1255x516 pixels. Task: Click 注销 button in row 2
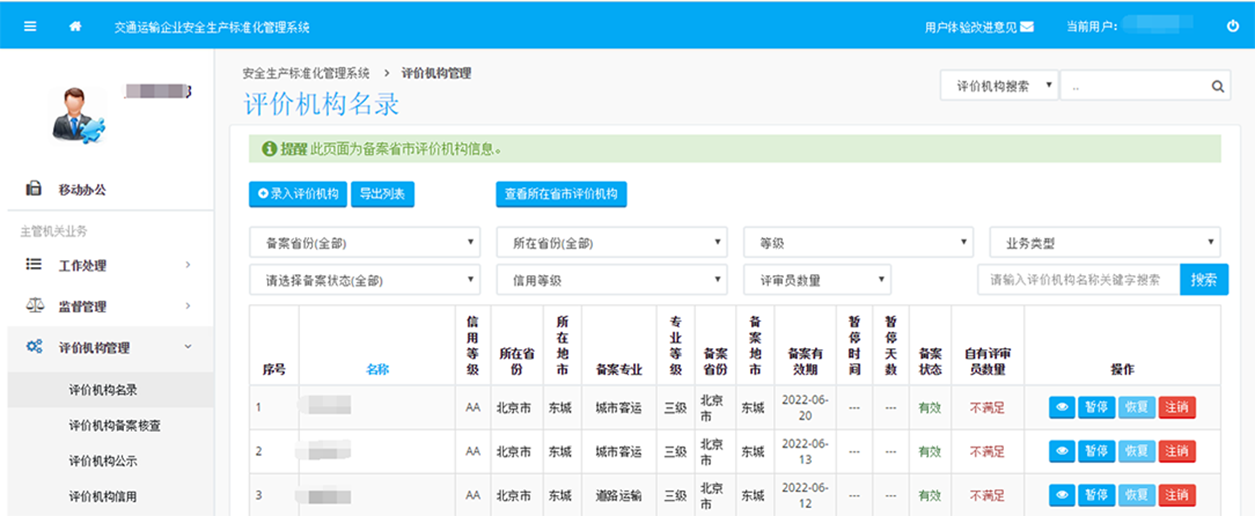pyautogui.click(x=1177, y=452)
